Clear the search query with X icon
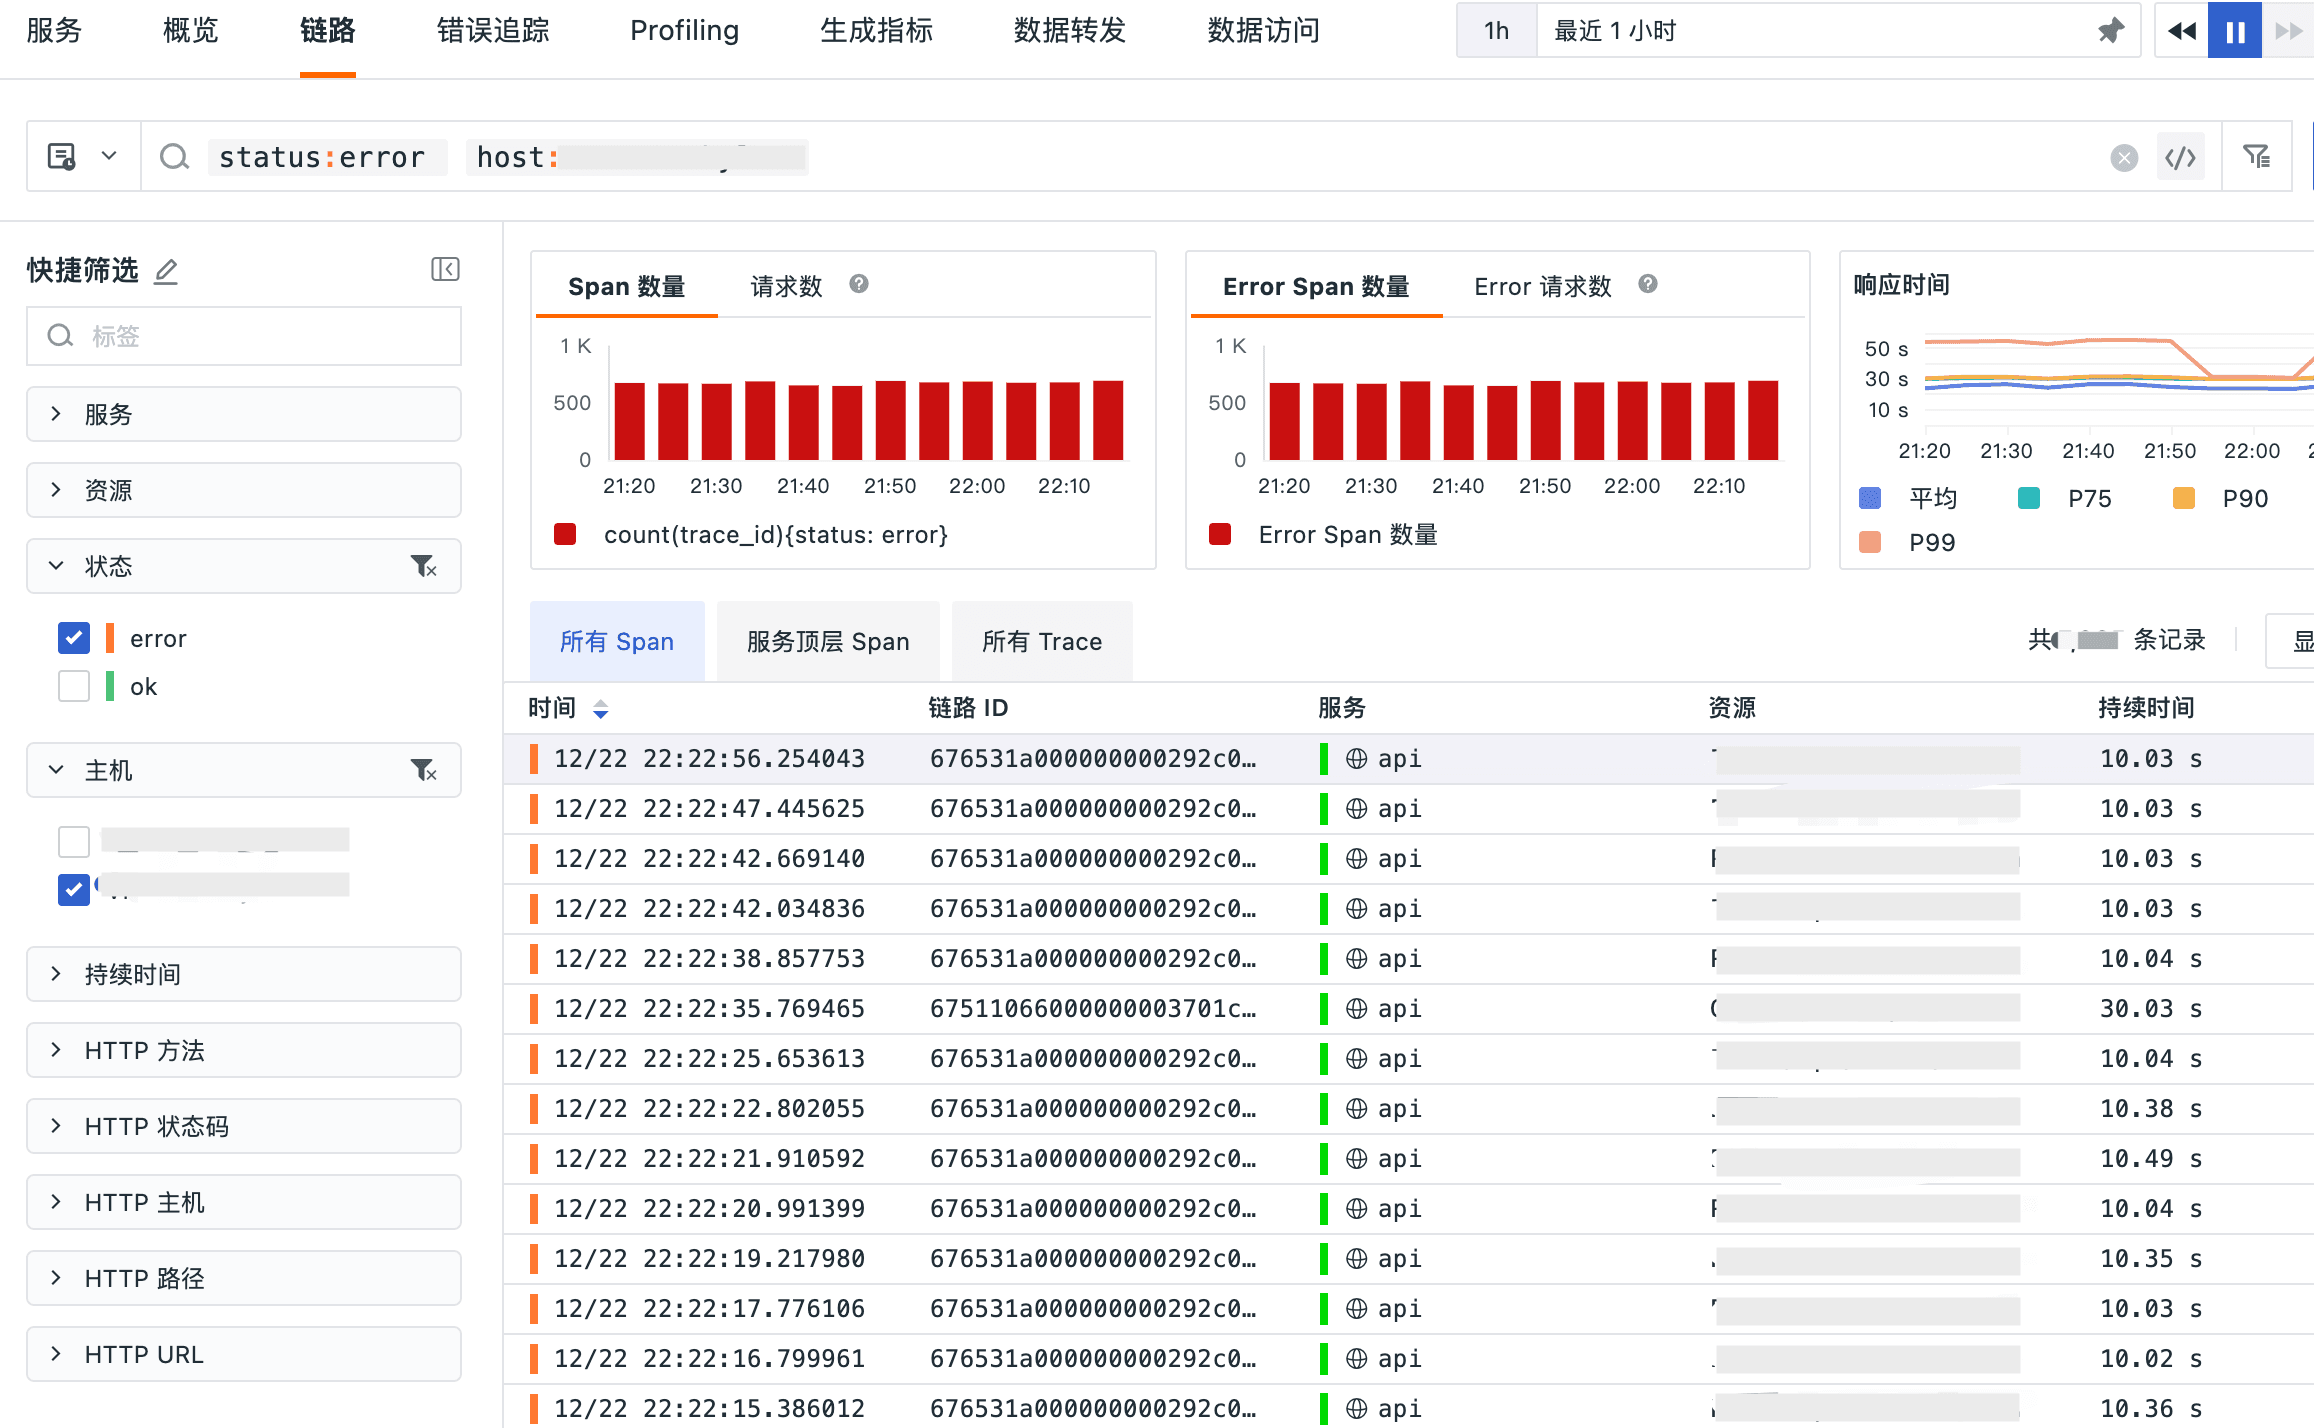 coord(2124,157)
